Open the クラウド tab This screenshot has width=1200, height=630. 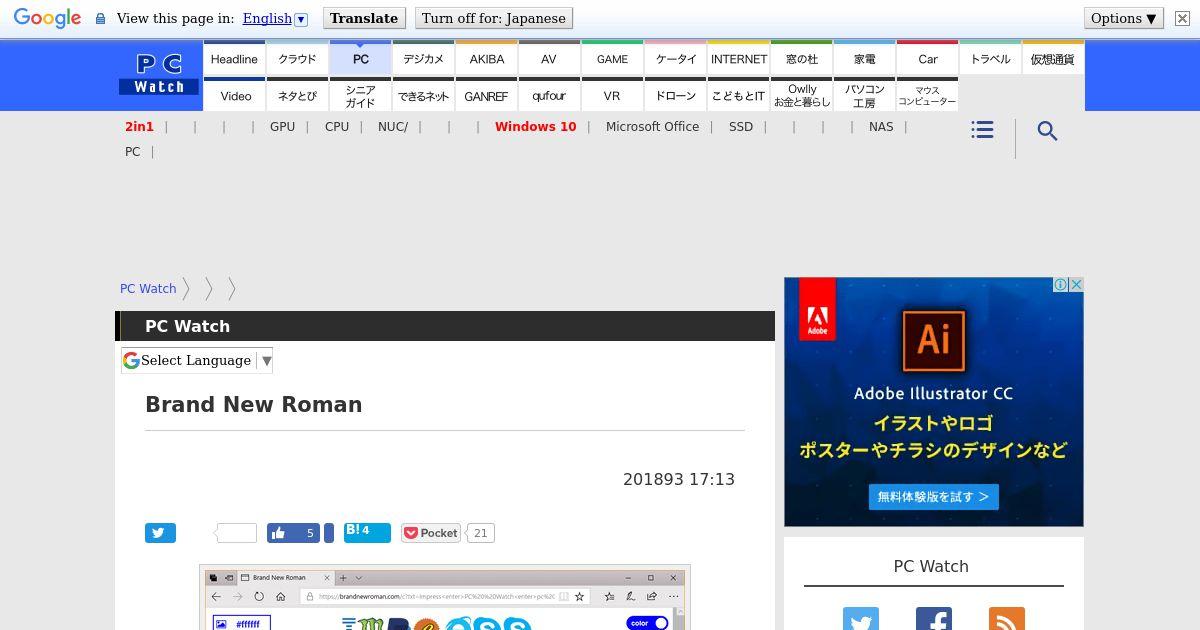point(297,59)
